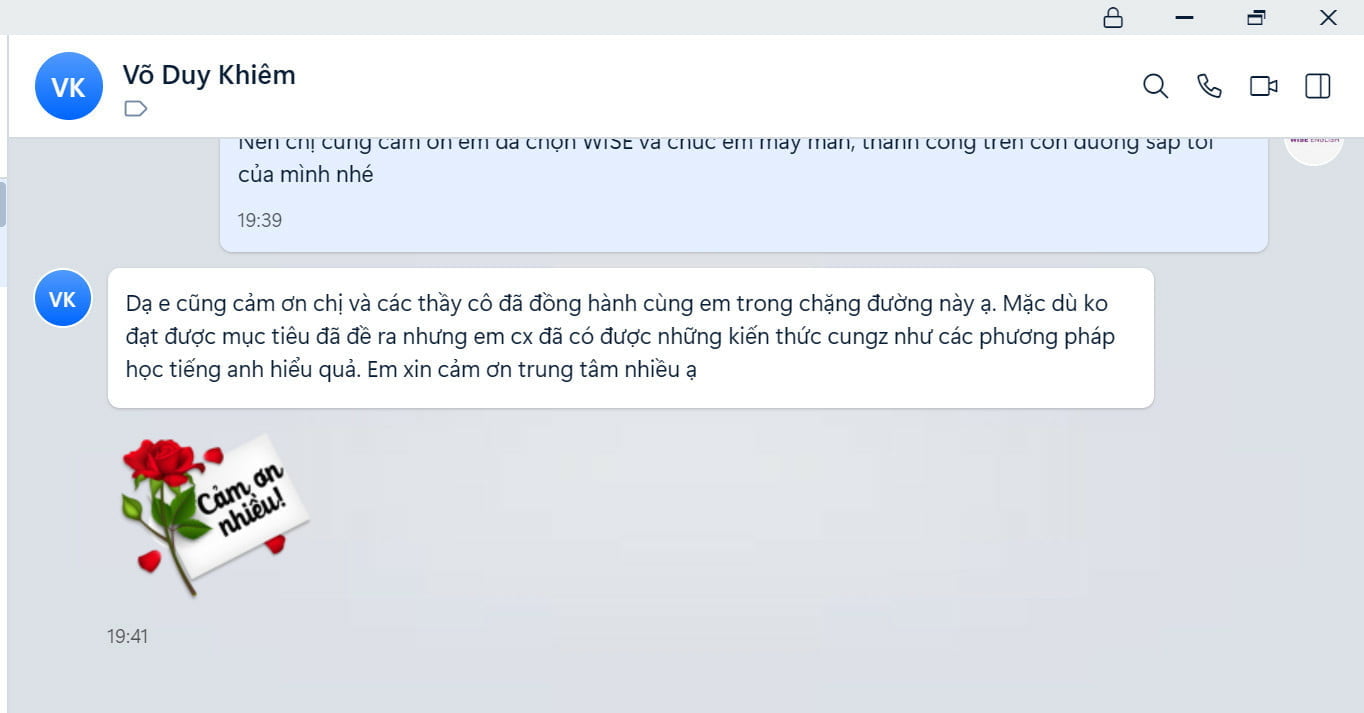Click the conversation list scrollbar thumb at the left edge

(x=3, y=204)
